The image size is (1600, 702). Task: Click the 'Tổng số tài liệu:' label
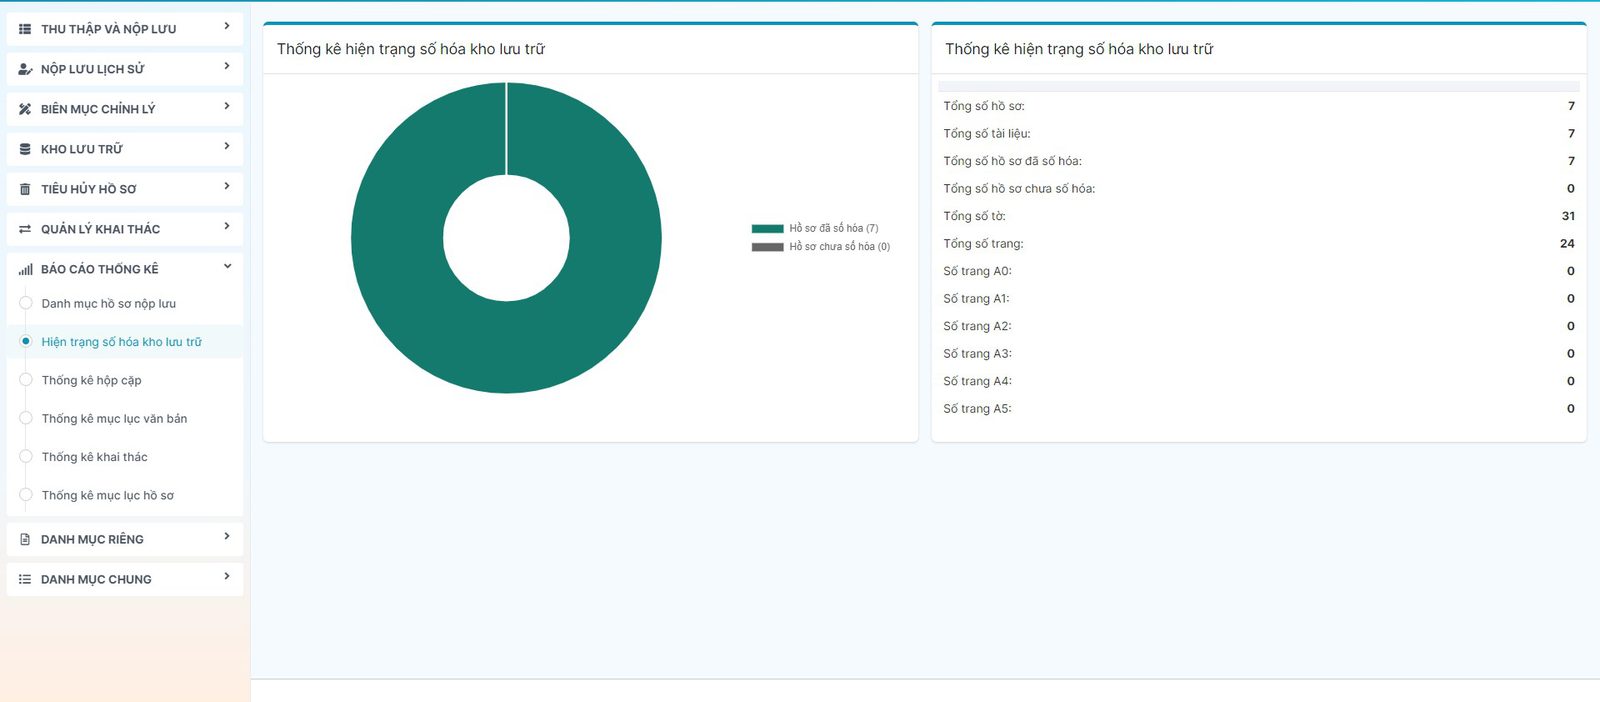point(987,134)
